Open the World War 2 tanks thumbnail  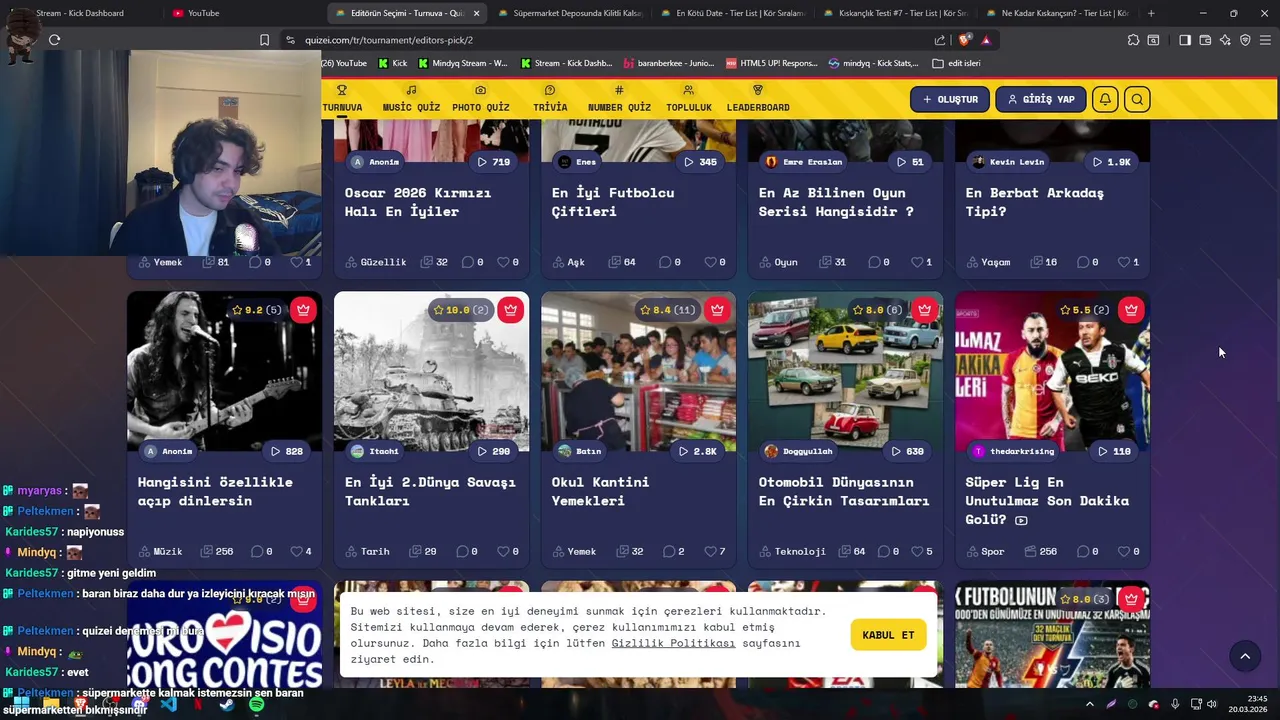pos(431,372)
